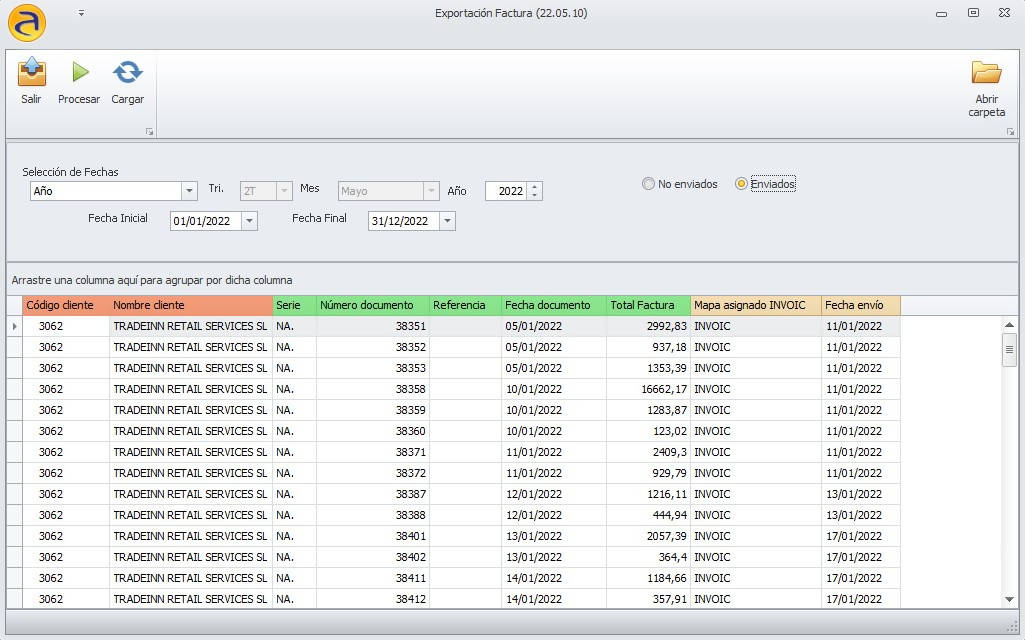Click the Cargar reload icon
1025x640 pixels.
pos(127,73)
